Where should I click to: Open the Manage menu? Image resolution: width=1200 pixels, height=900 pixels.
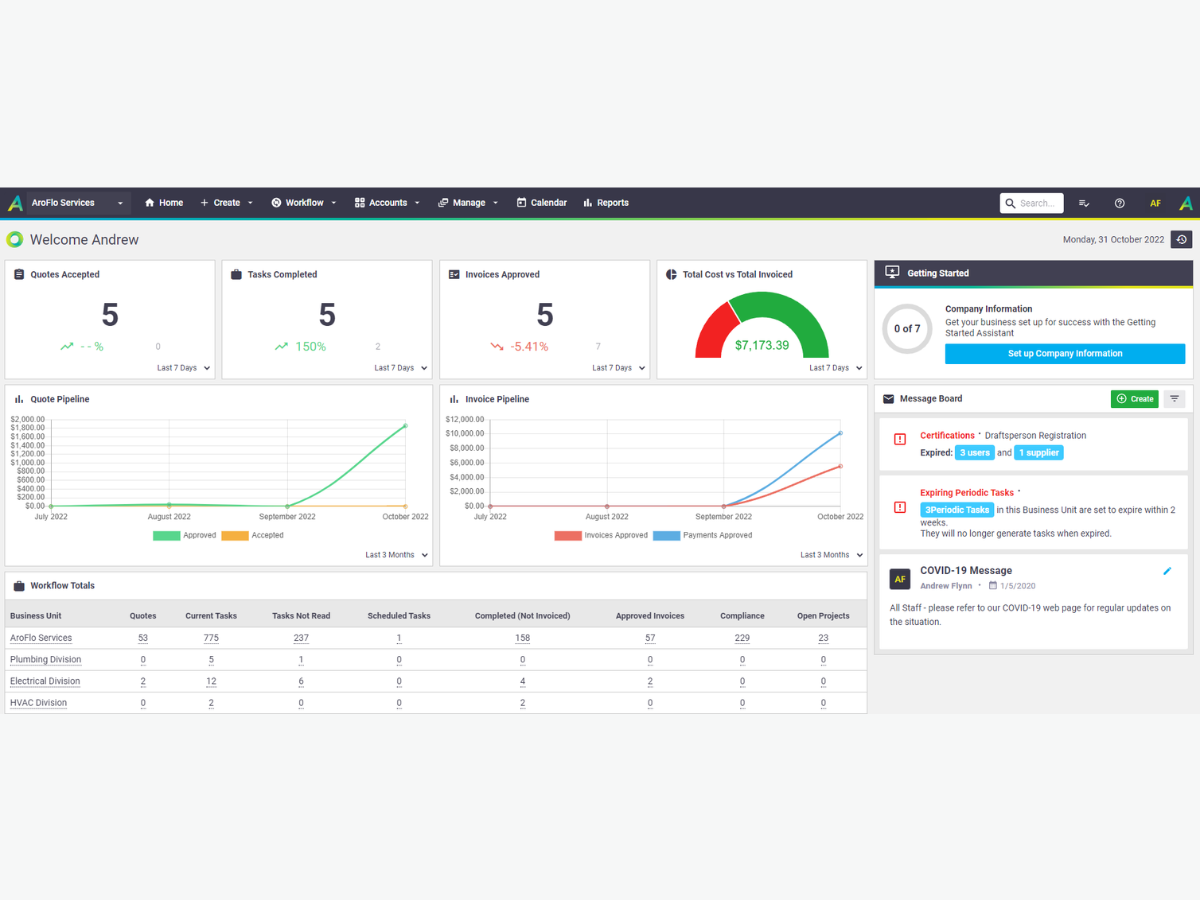click(x=468, y=203)
